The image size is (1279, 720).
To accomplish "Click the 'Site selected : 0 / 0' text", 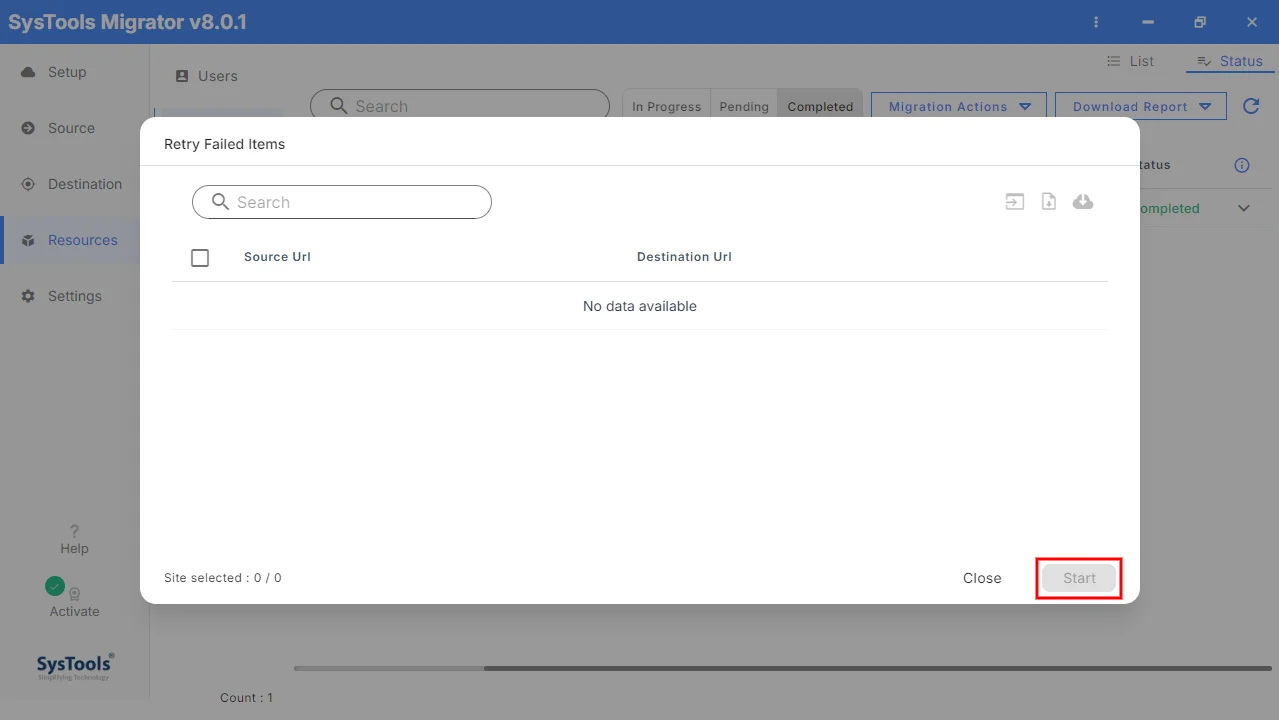I will [x=223, y=578].
